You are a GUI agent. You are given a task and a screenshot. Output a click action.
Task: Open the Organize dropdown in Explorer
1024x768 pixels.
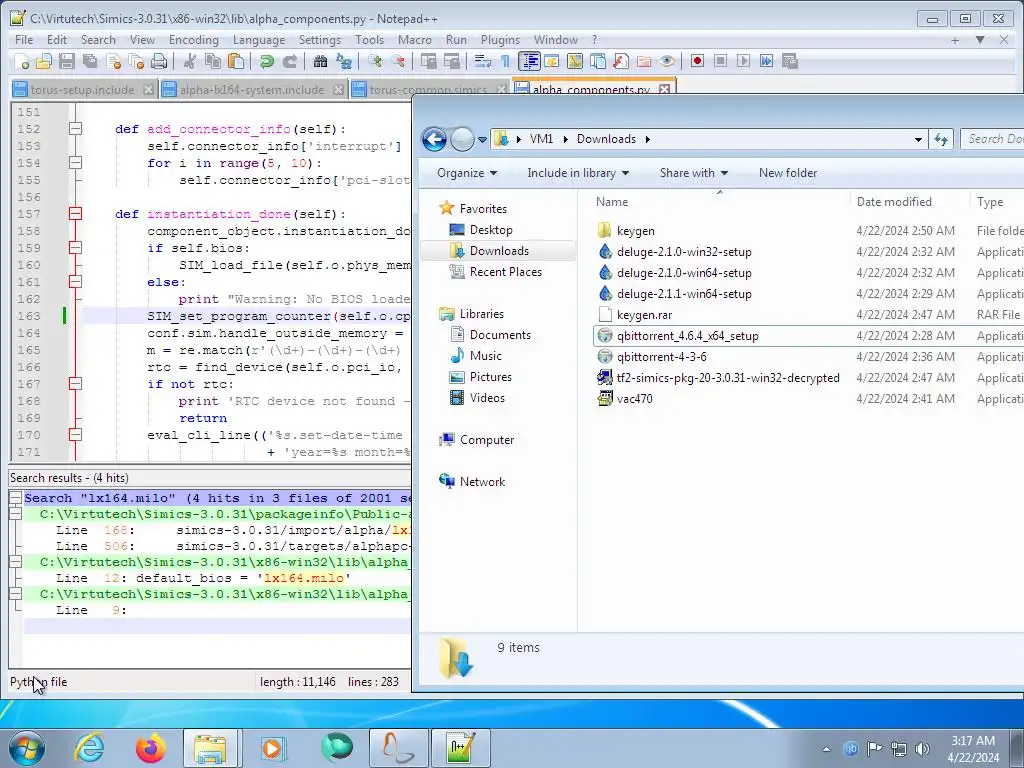coord(467,173)
